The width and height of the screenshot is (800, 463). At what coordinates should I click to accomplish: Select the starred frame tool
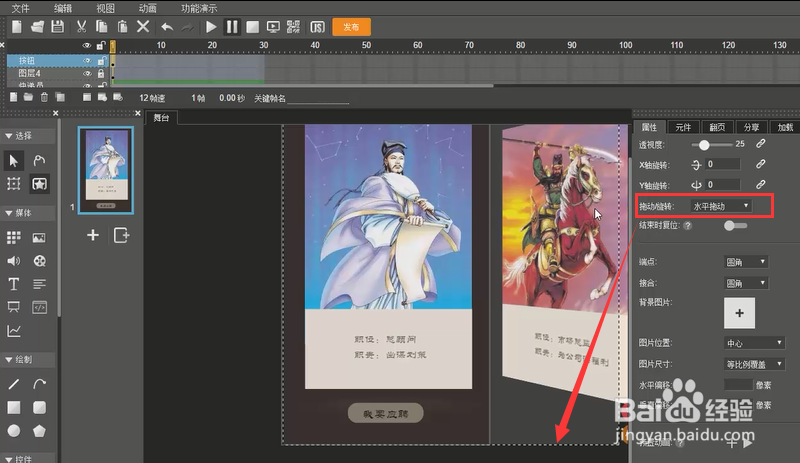39,184
